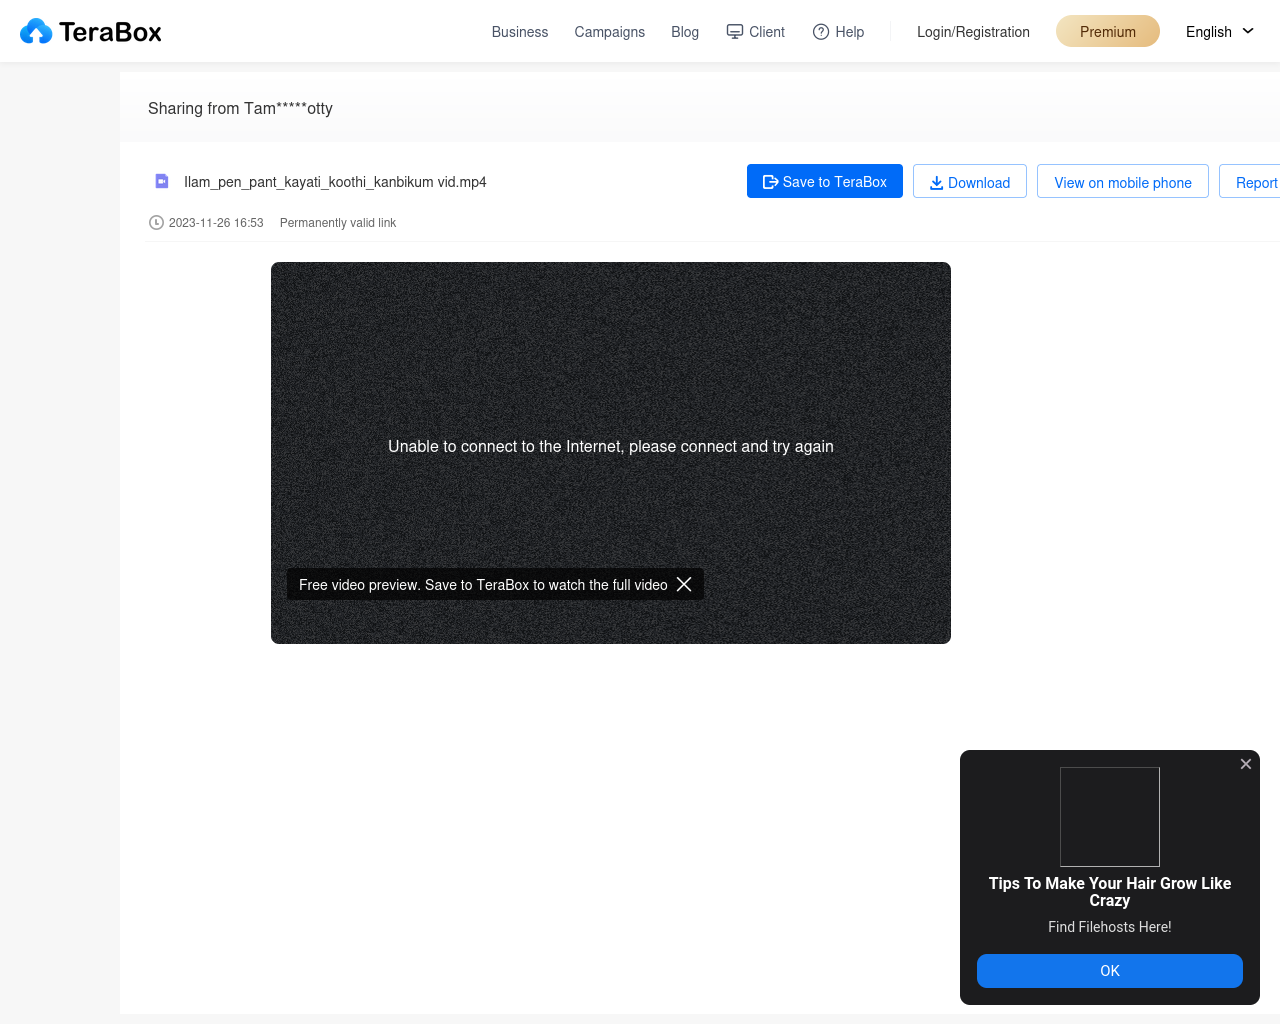Screen dimensions: 1280x1024
Task: Go to the Blog
Action: (685, 32)
